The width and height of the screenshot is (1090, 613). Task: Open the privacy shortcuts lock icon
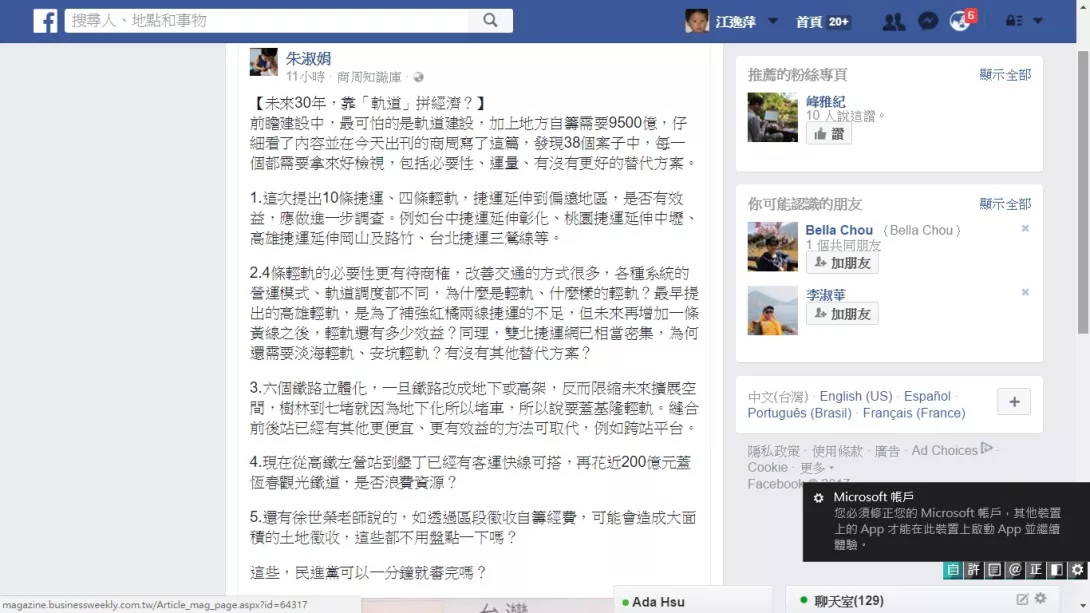click(x=1014, y=21)
